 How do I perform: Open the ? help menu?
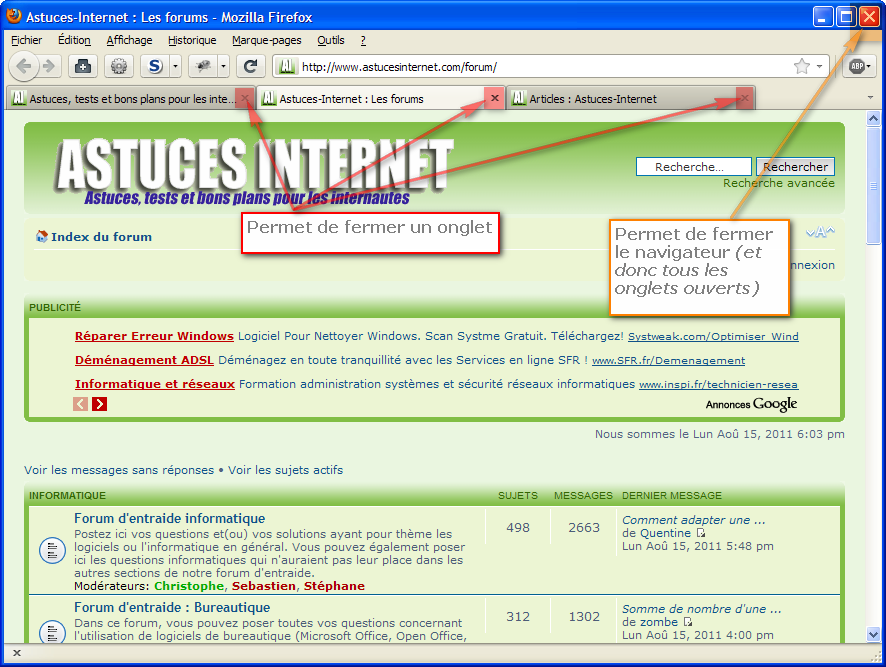(x=363, y=40)
